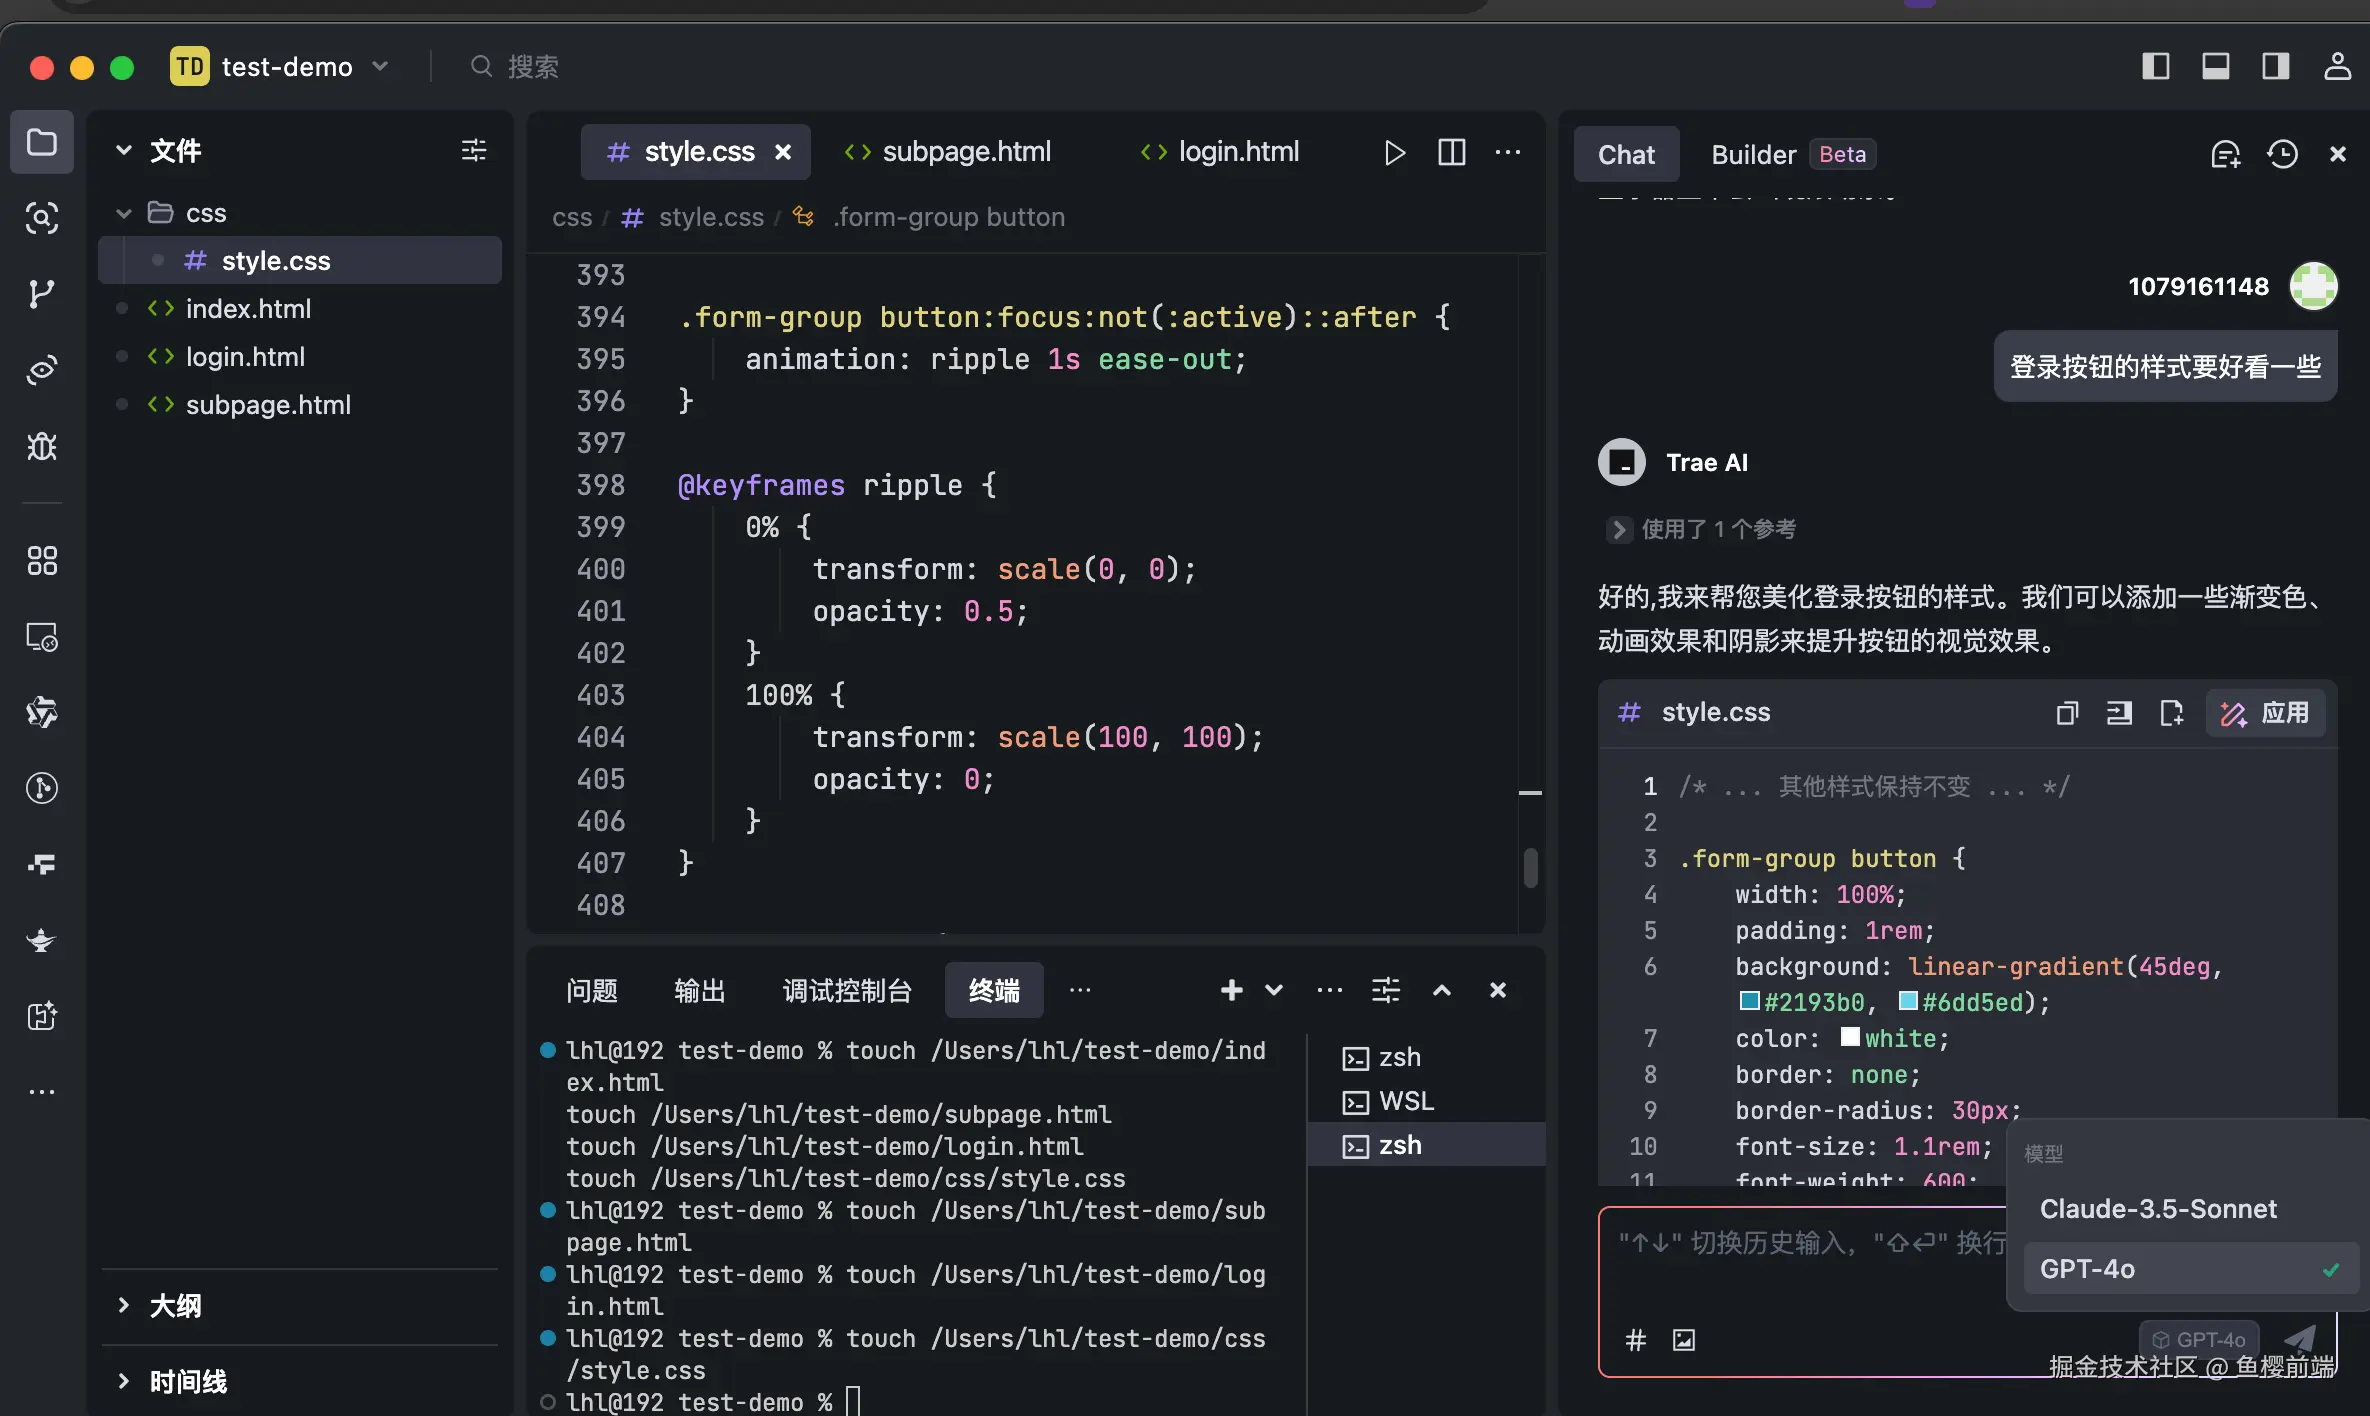Open the Extensions grid icon
Image resolution: width=2370 pixels, height=1416 pixels.
[41, 560]
